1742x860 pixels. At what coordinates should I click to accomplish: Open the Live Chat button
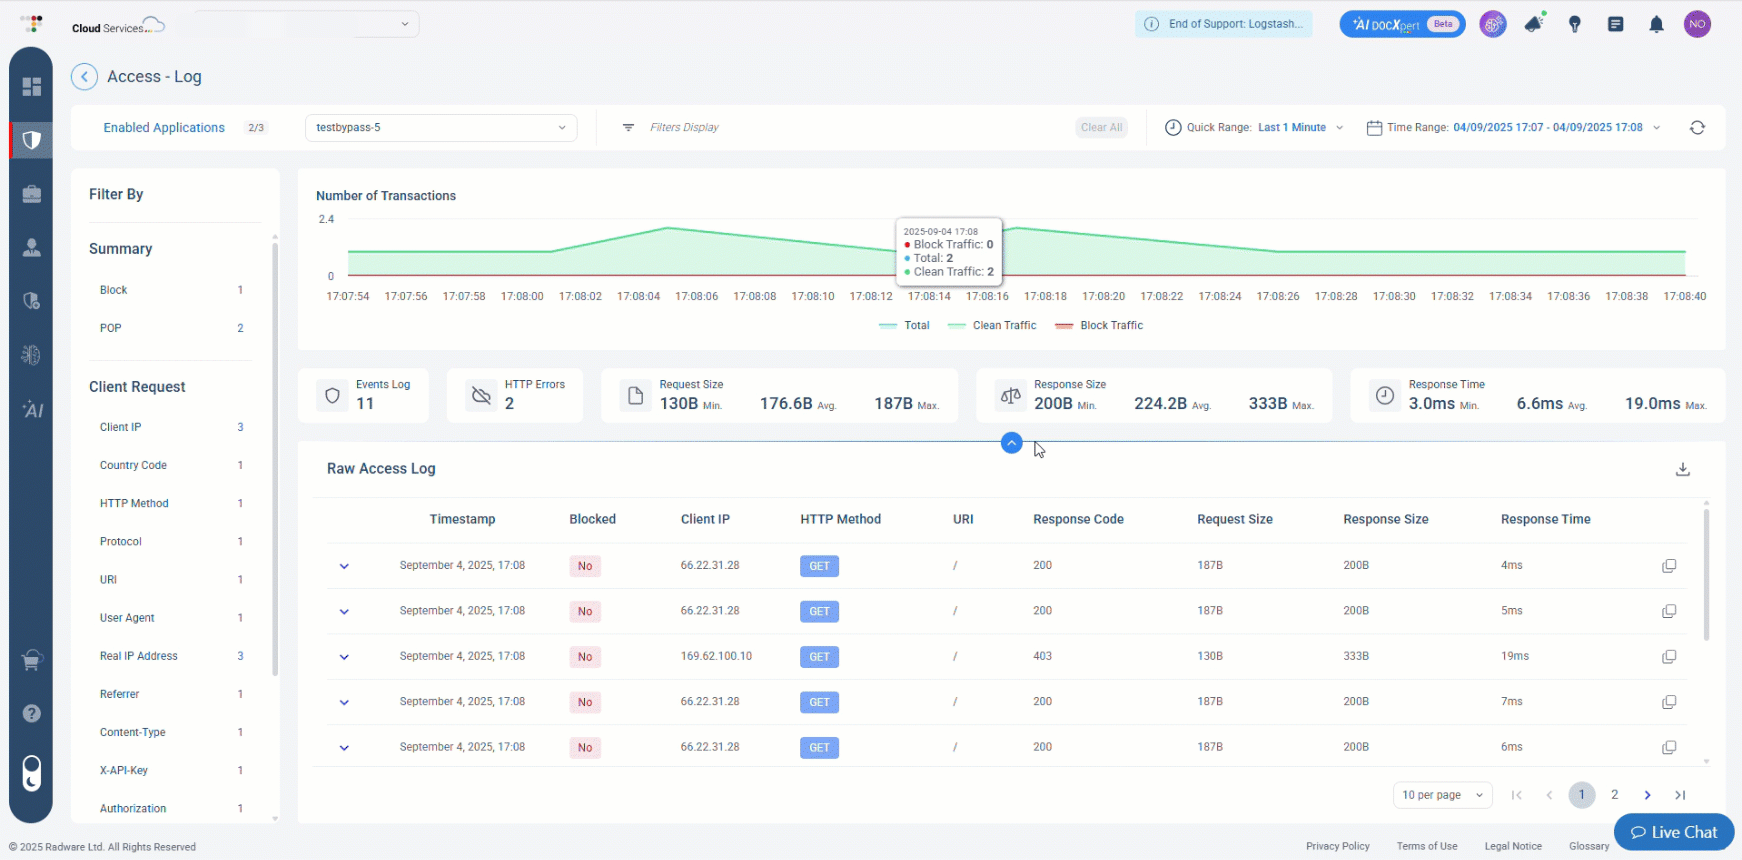click(1673, 832)
